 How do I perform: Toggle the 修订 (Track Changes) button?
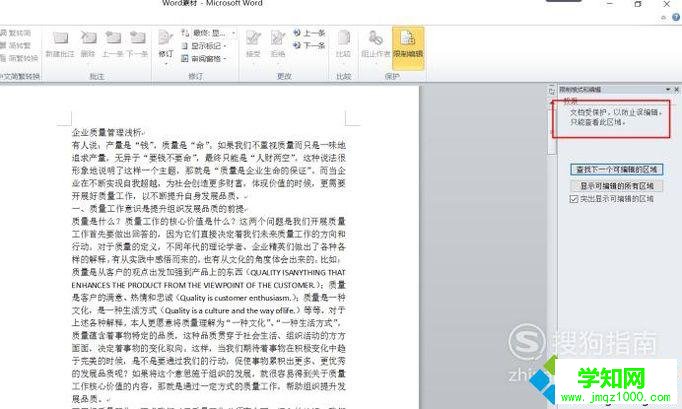[x=166, y=45]
